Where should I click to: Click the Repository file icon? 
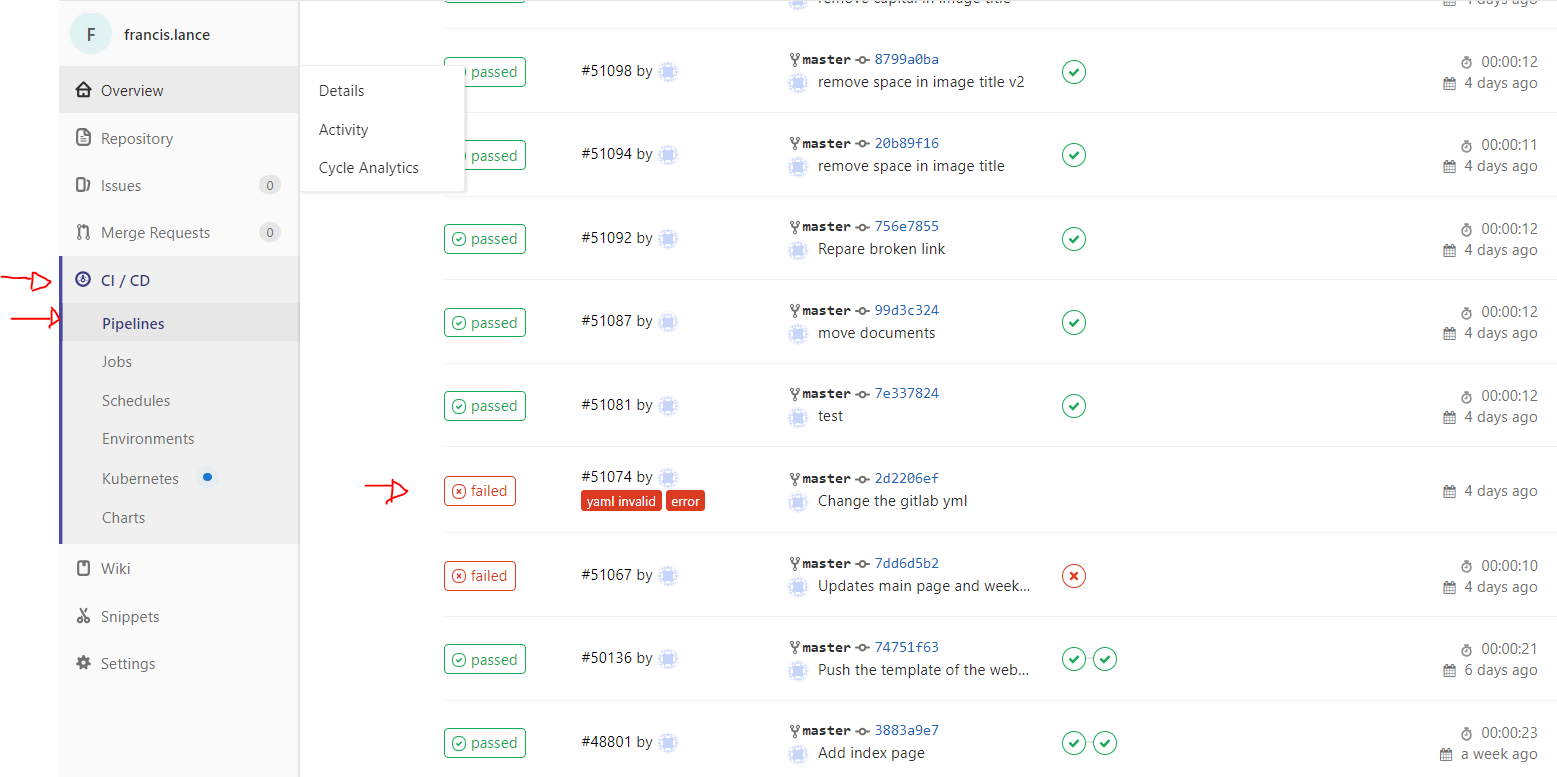[84, 138]
